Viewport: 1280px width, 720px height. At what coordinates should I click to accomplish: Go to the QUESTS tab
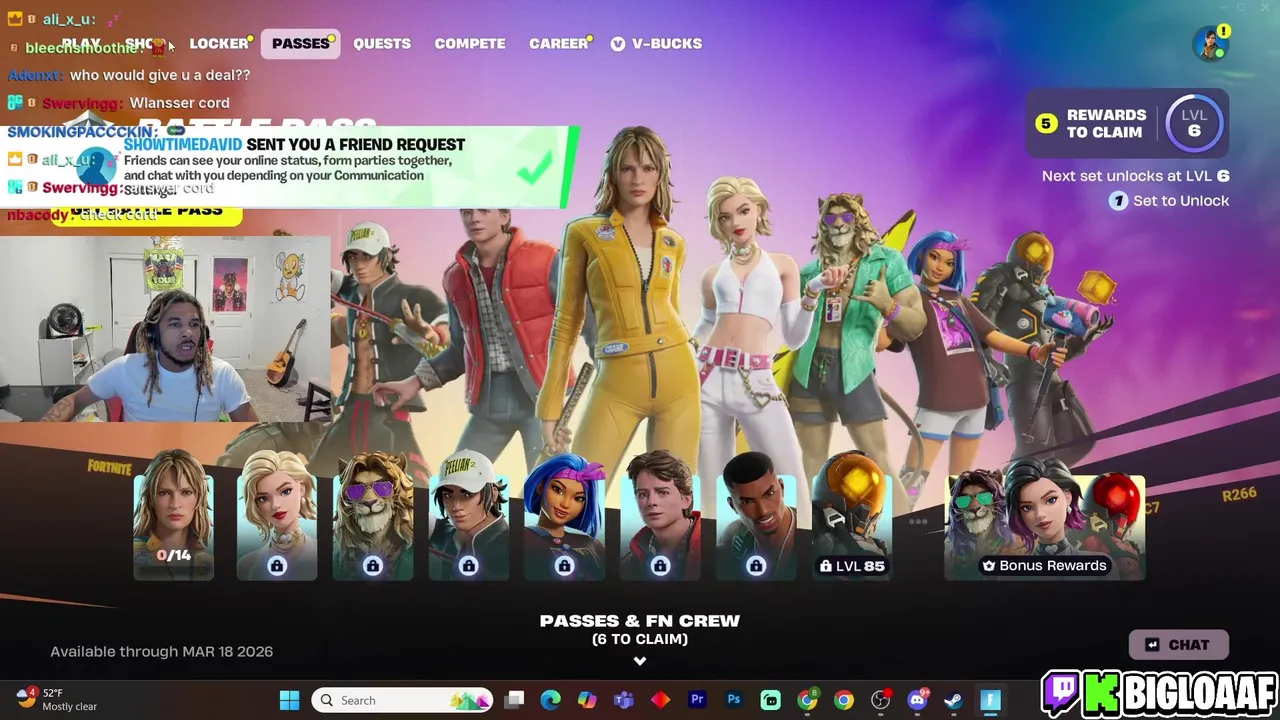coord(382,44)
